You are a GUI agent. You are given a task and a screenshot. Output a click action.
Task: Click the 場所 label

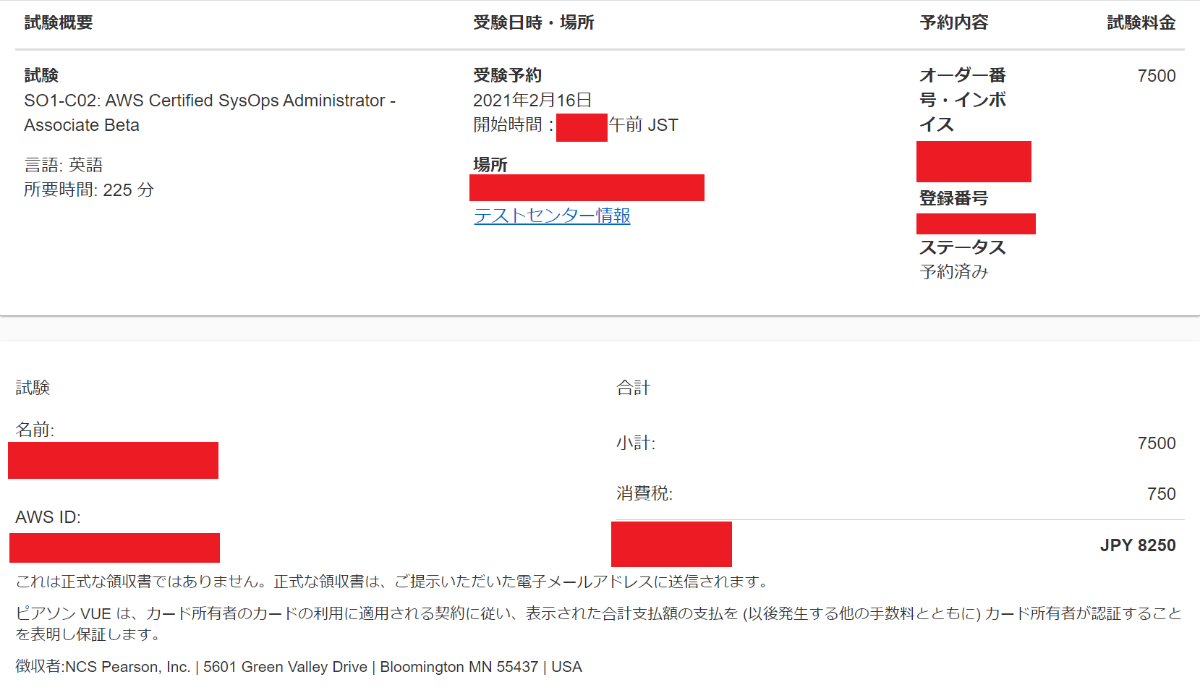pos(490,165)
